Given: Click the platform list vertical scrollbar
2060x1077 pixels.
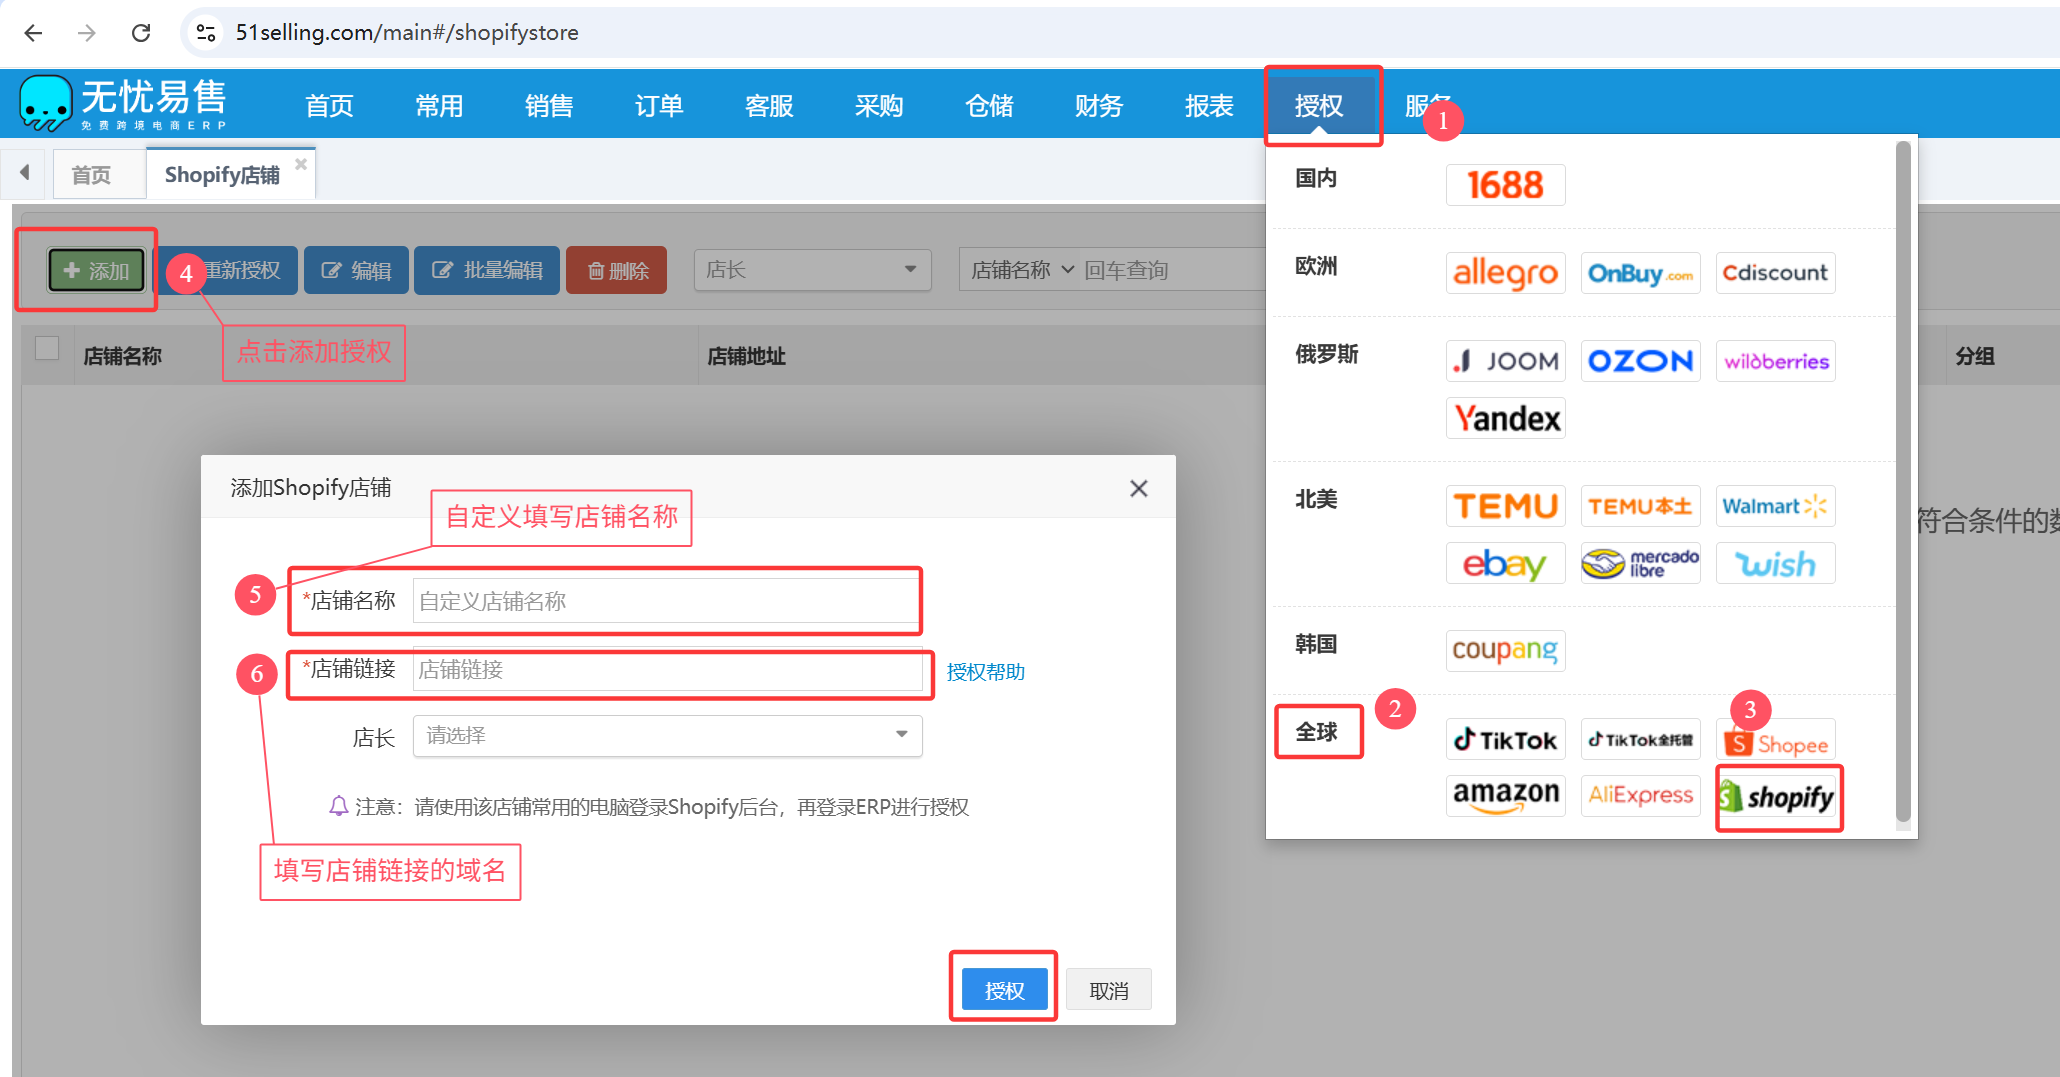Looking at the screenshot, I should pos(1903,480).
